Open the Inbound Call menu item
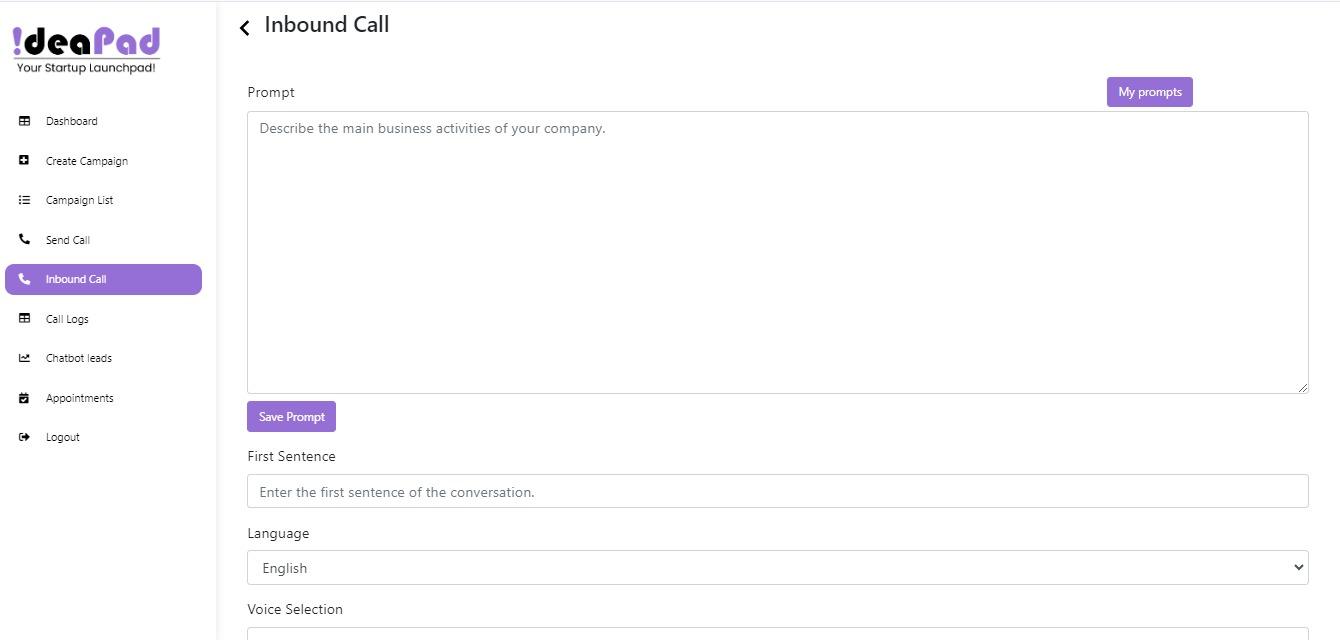Image resolution: width=1340 pixels, height=640 pixels. pos(103,280)
